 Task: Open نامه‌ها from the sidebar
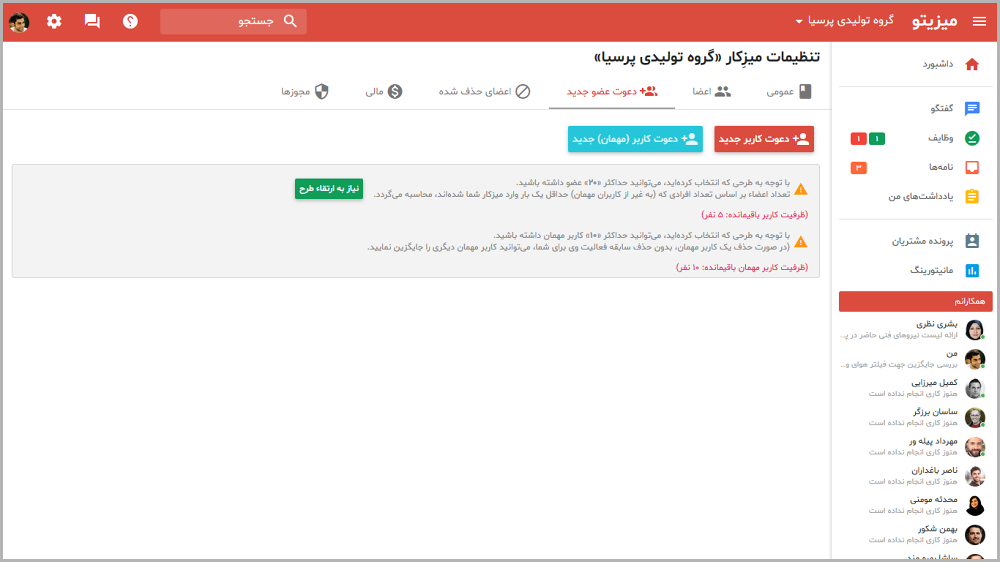941,167
